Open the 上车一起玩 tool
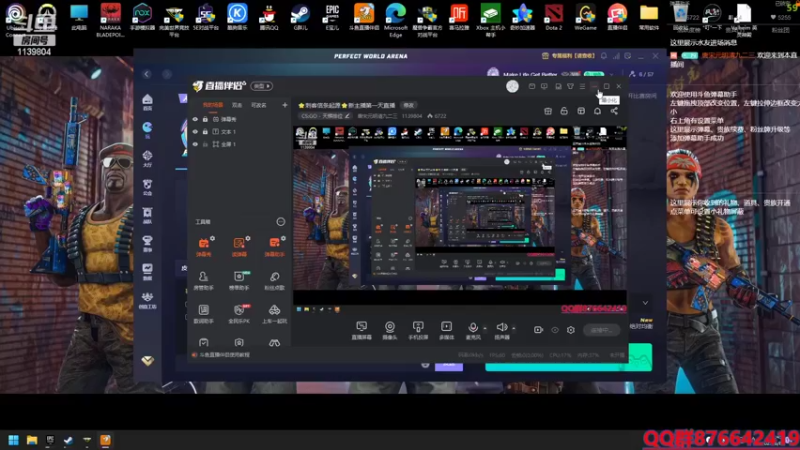Viewport: 800px width, 450px height. coord(274,314)
